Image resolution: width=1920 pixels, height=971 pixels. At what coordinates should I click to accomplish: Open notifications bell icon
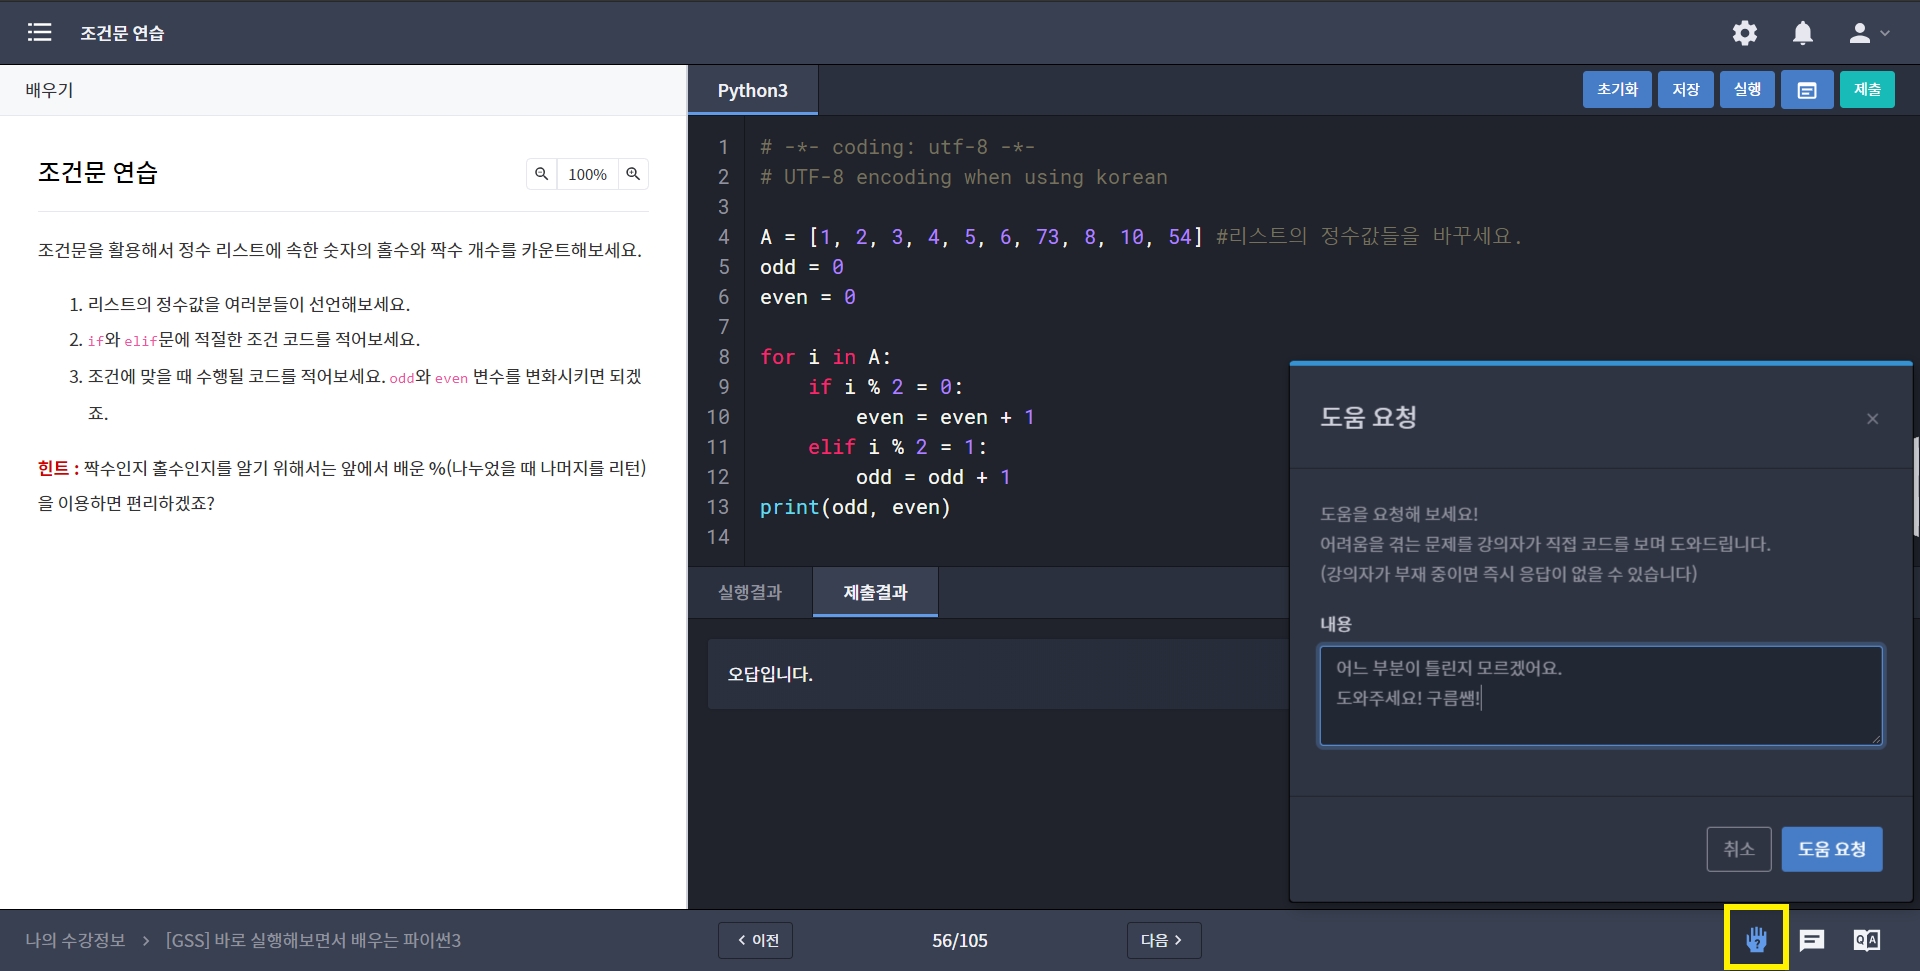(x=1802, y=33)
